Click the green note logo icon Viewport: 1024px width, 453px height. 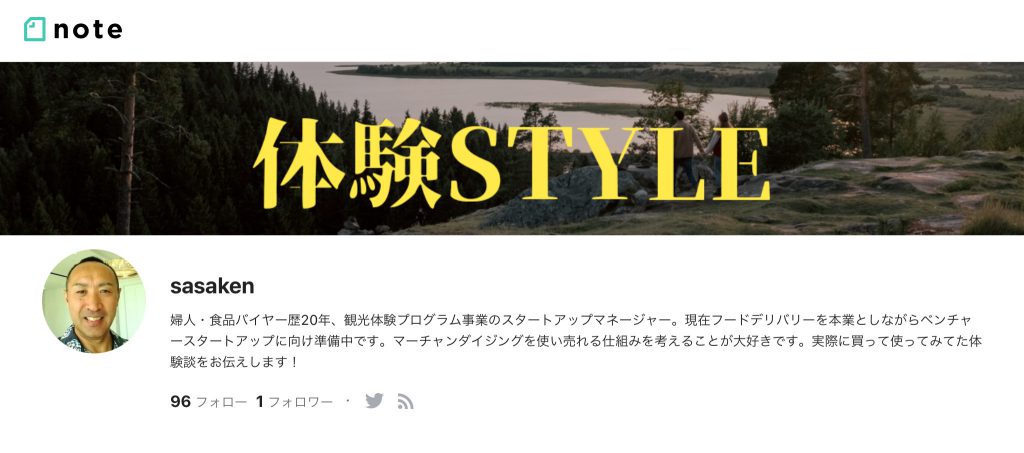tap(35, 29)
